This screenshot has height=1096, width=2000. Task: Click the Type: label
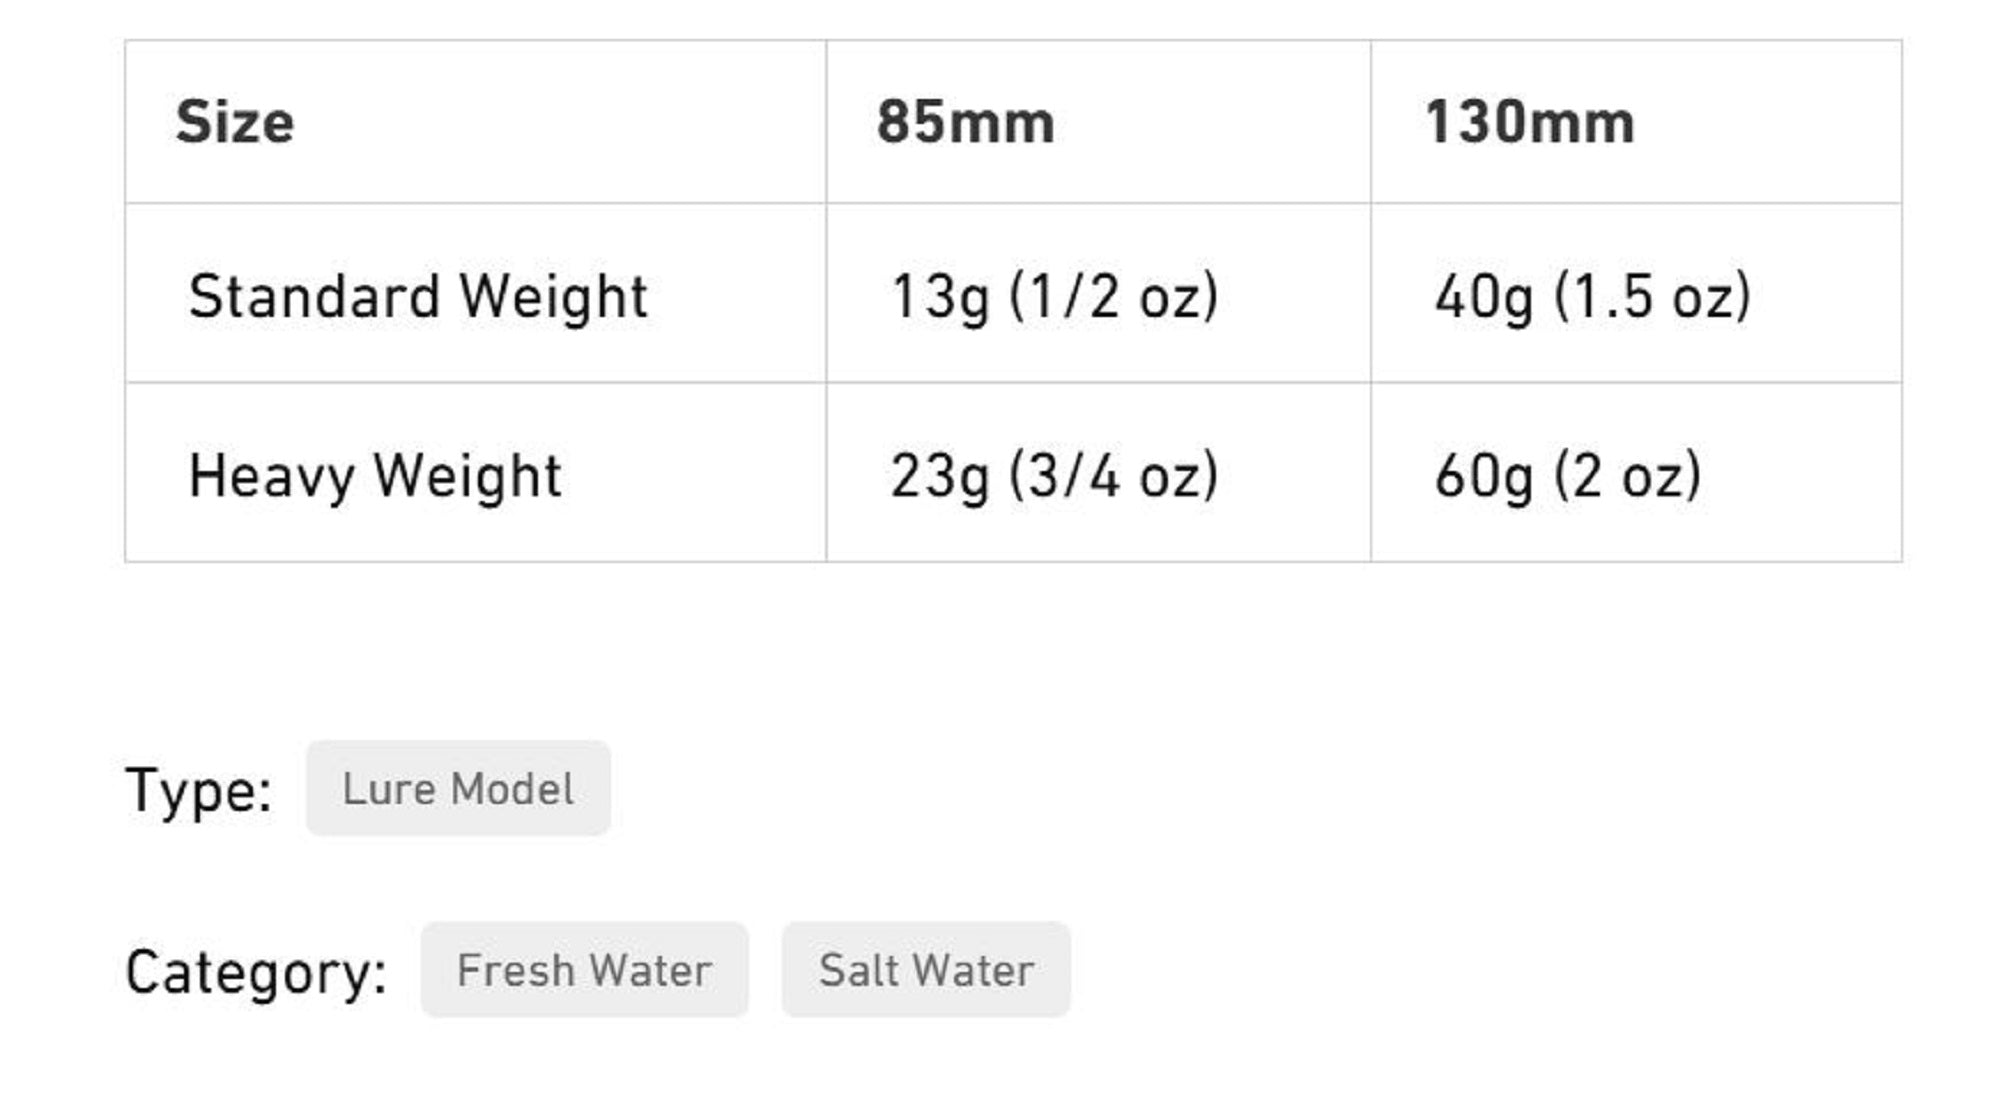(198, 790)
